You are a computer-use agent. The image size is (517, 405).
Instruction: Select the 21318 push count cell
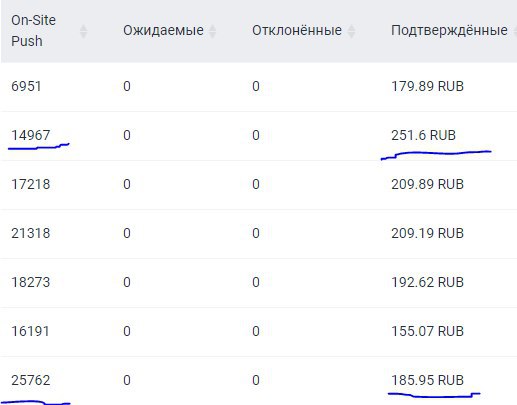[31, 233]
